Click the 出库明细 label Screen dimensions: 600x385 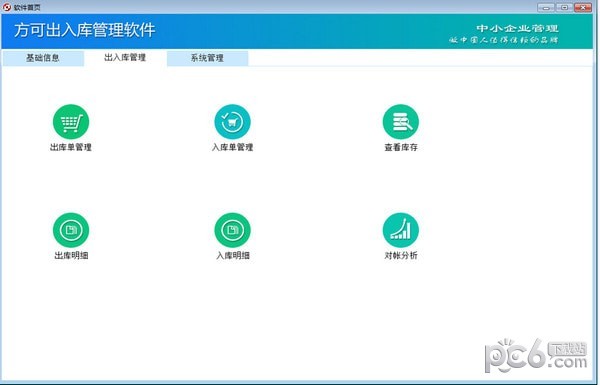(71, 255)
